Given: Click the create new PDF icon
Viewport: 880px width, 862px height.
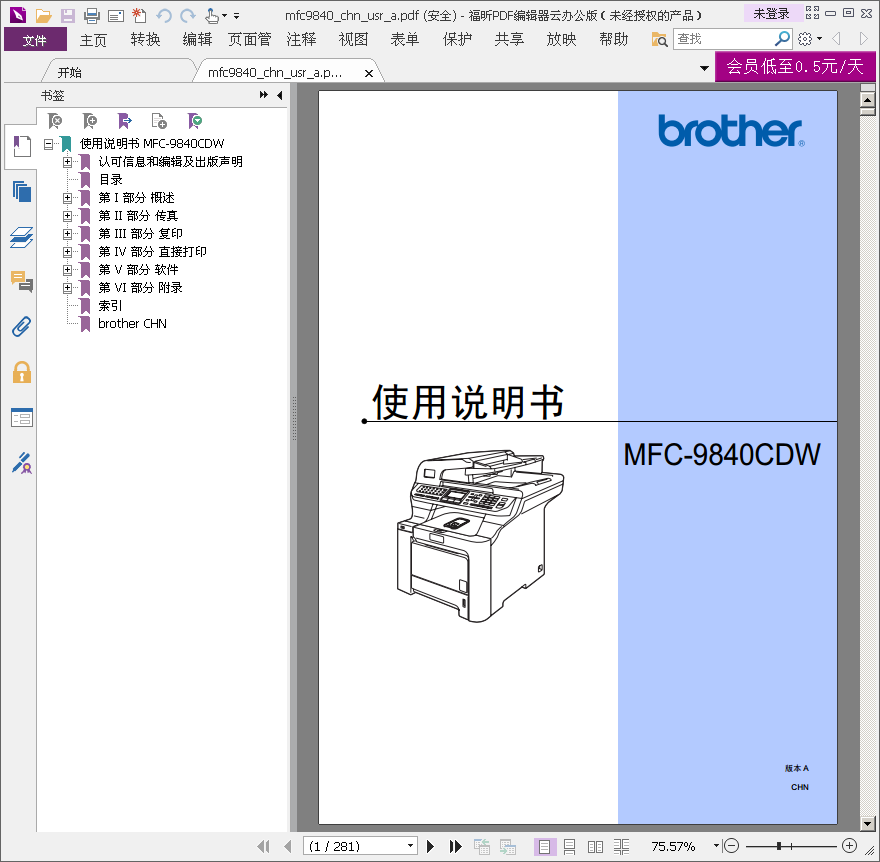Looking at the screenshot, I should pyautogui.click(x=139, y=15).
